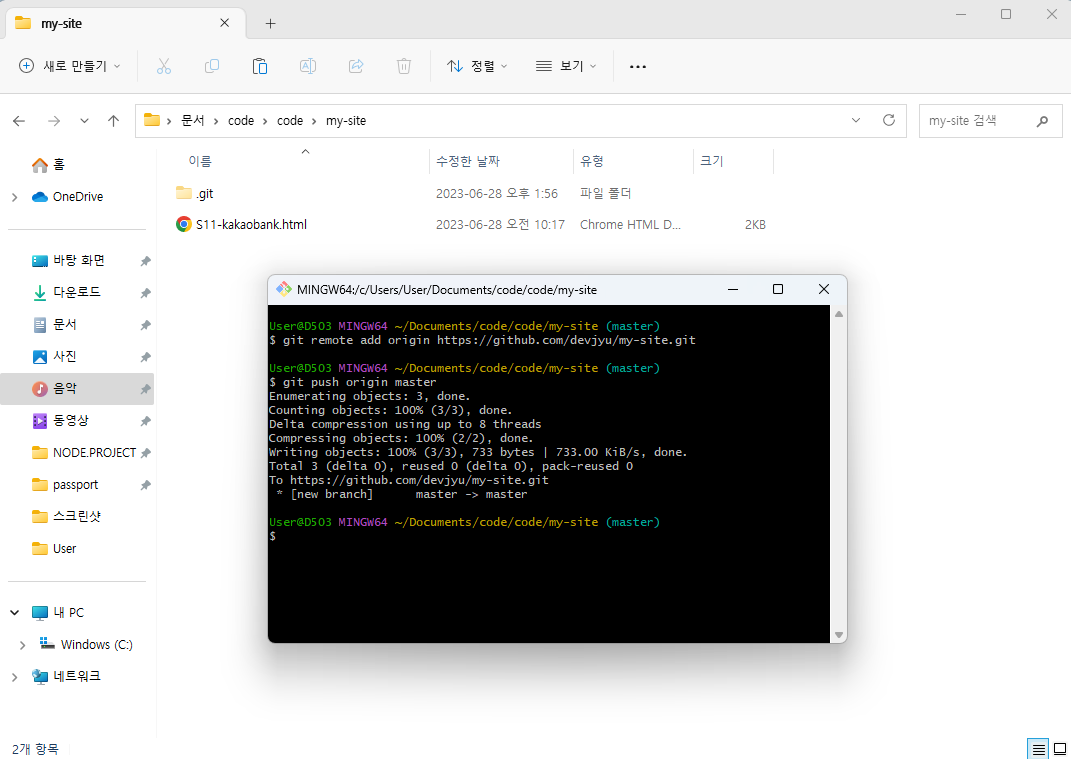Sort by 이름 column header
Image resolution: width=1071 pixels, height=759 pixels.
[200, 161]
